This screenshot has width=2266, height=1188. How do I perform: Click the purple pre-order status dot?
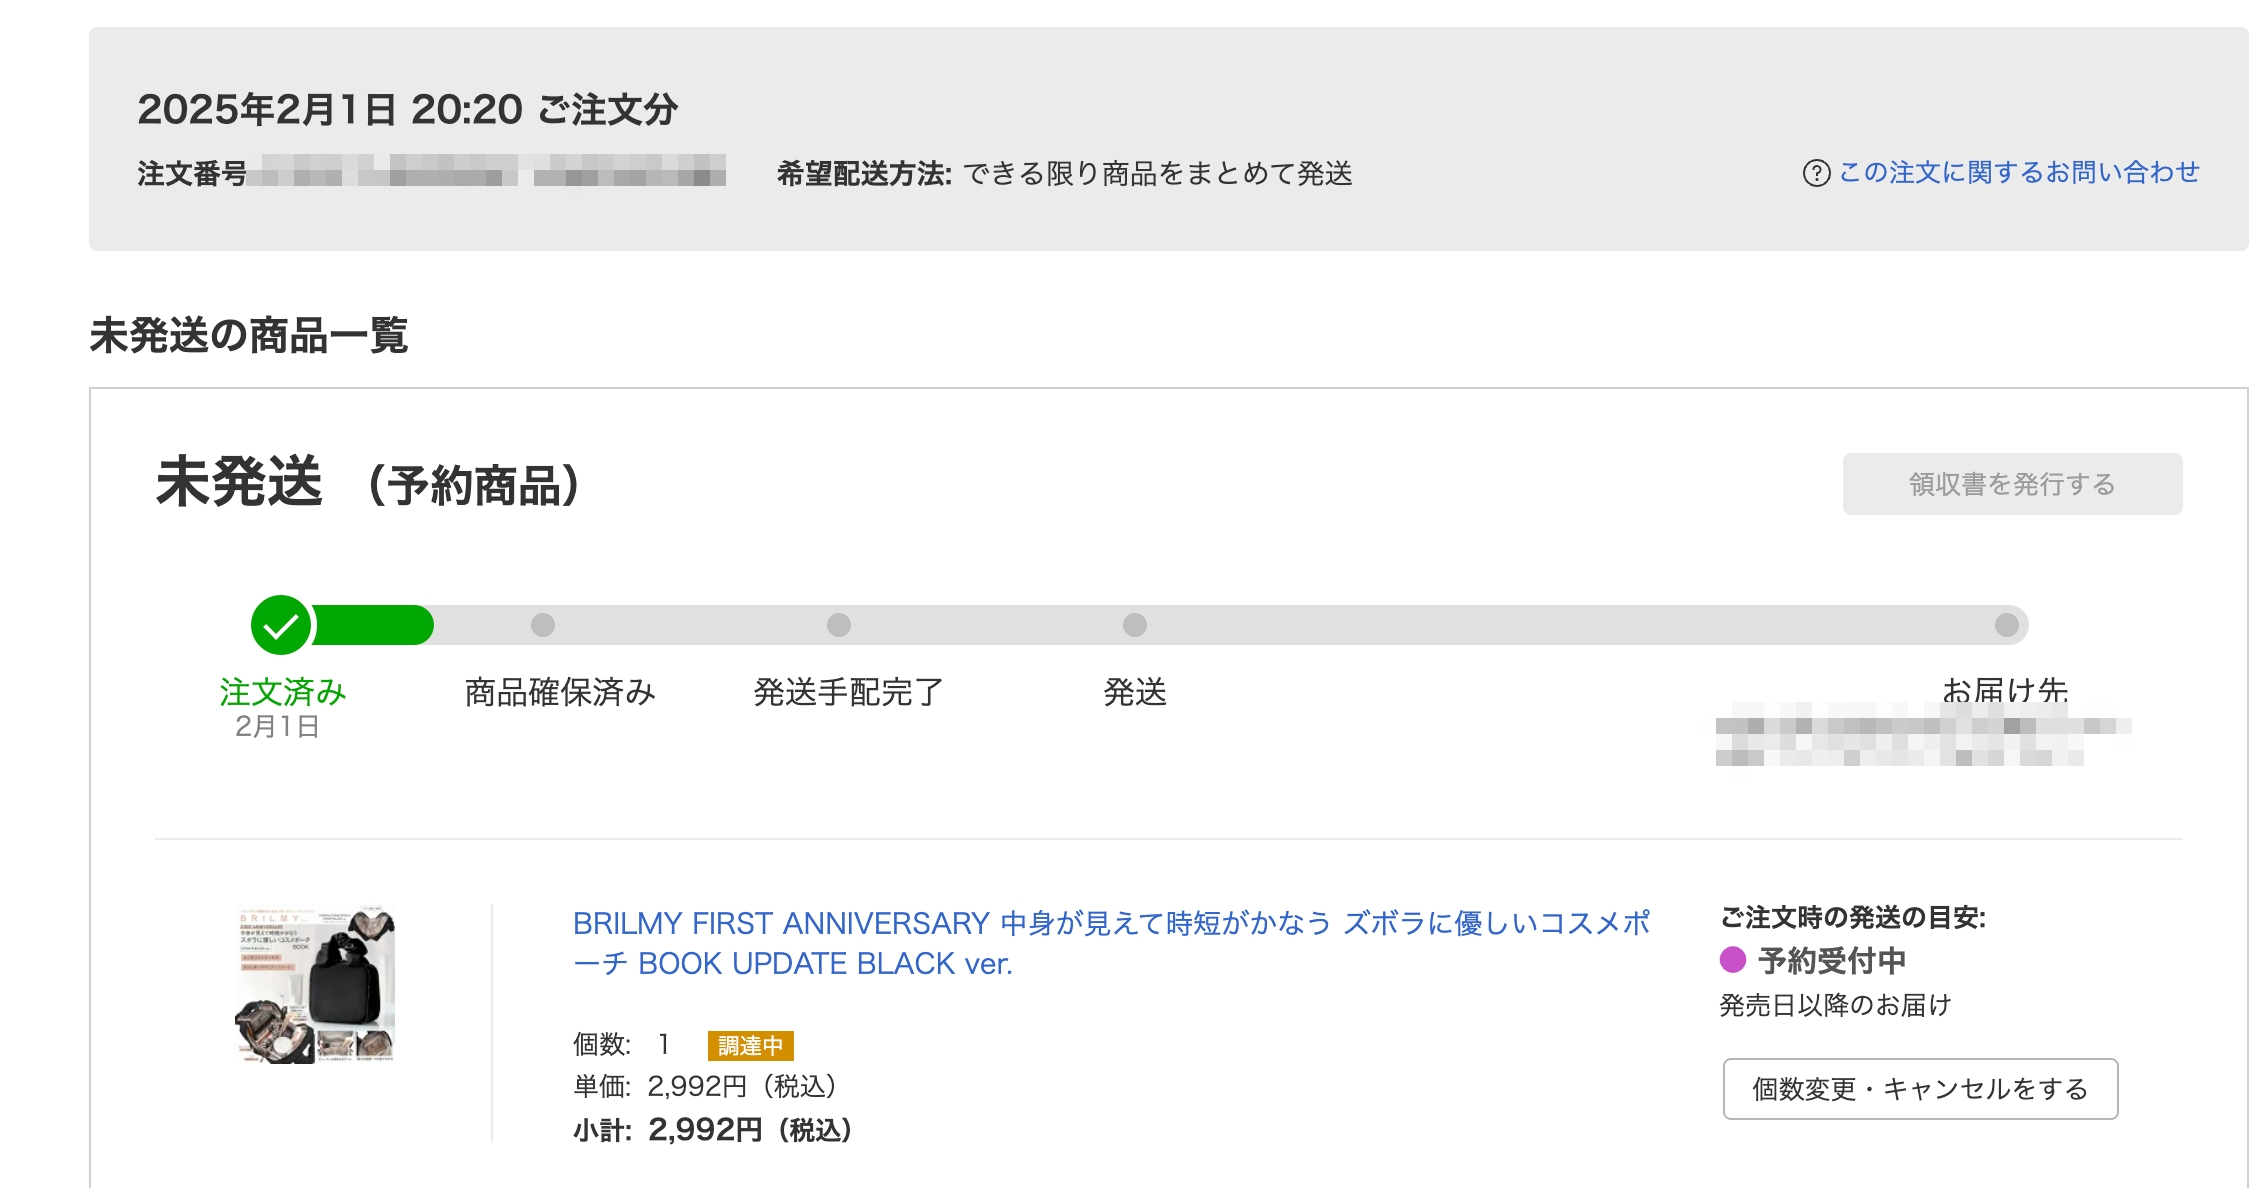tap(1733, 960)
